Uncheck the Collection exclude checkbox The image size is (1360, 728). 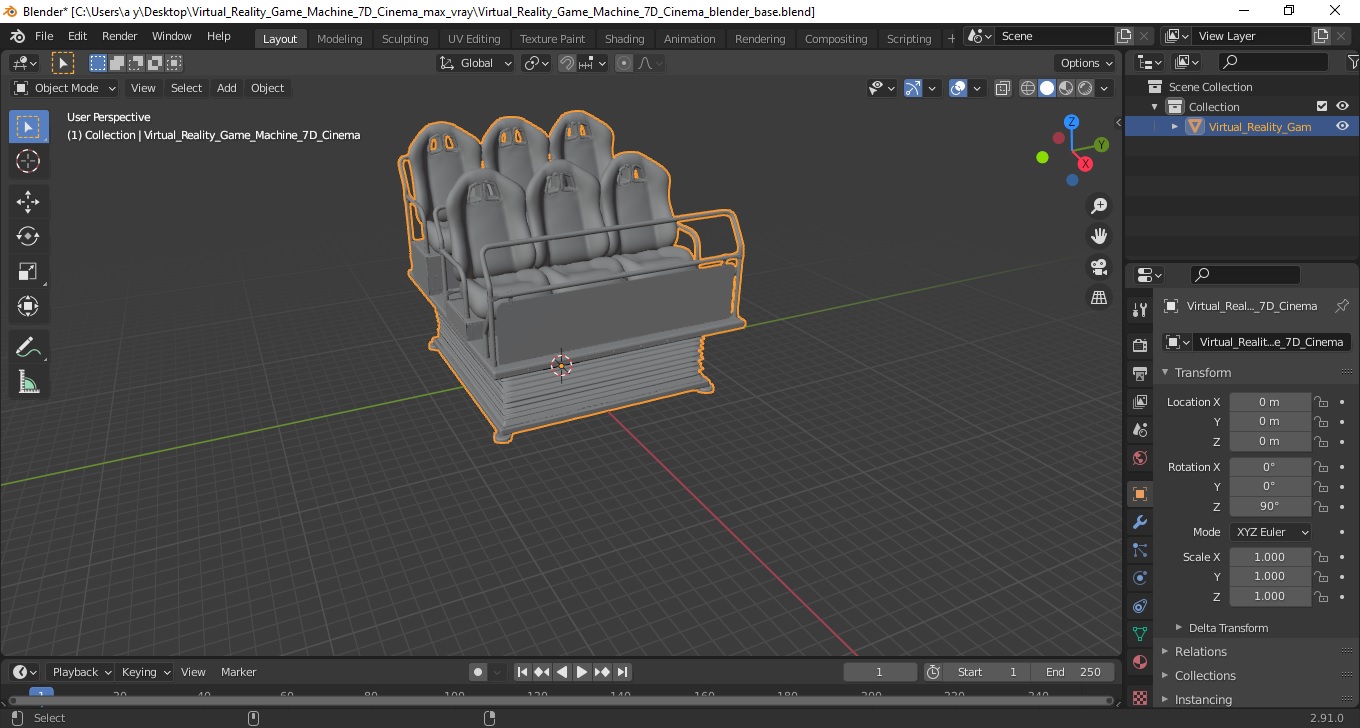(x=1322, y=106)
